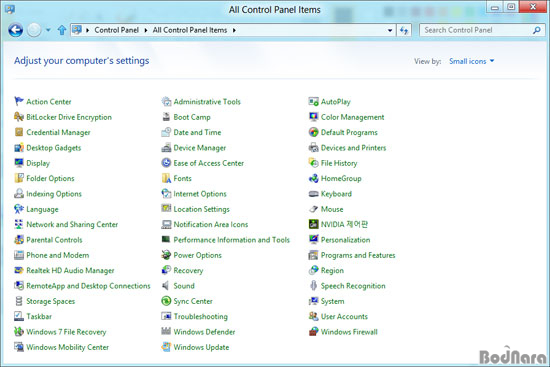Go back with the Back arrow button
The width and height of the screenshot is (550, 367).
click(15, 30)
